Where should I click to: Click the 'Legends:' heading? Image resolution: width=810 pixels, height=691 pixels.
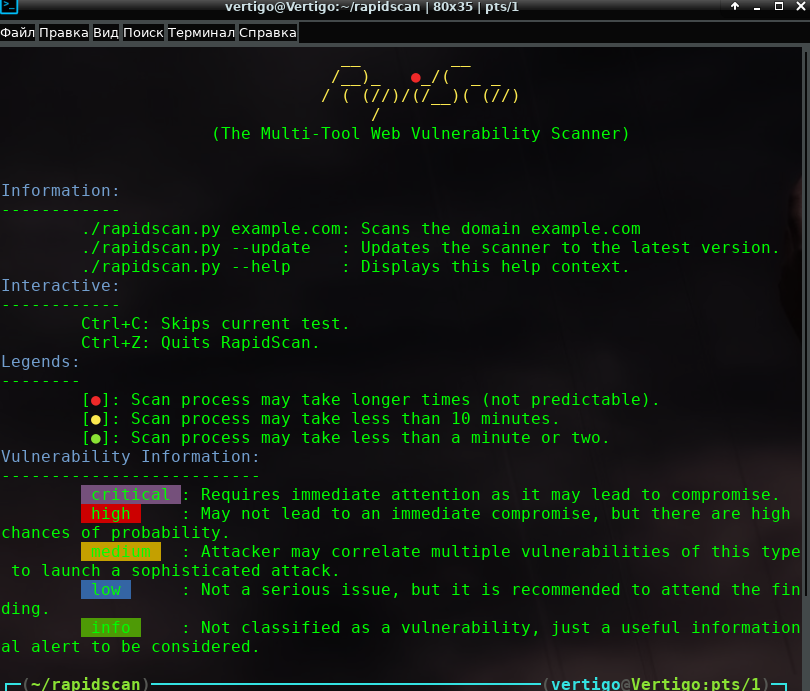click(x=40, y=362)
